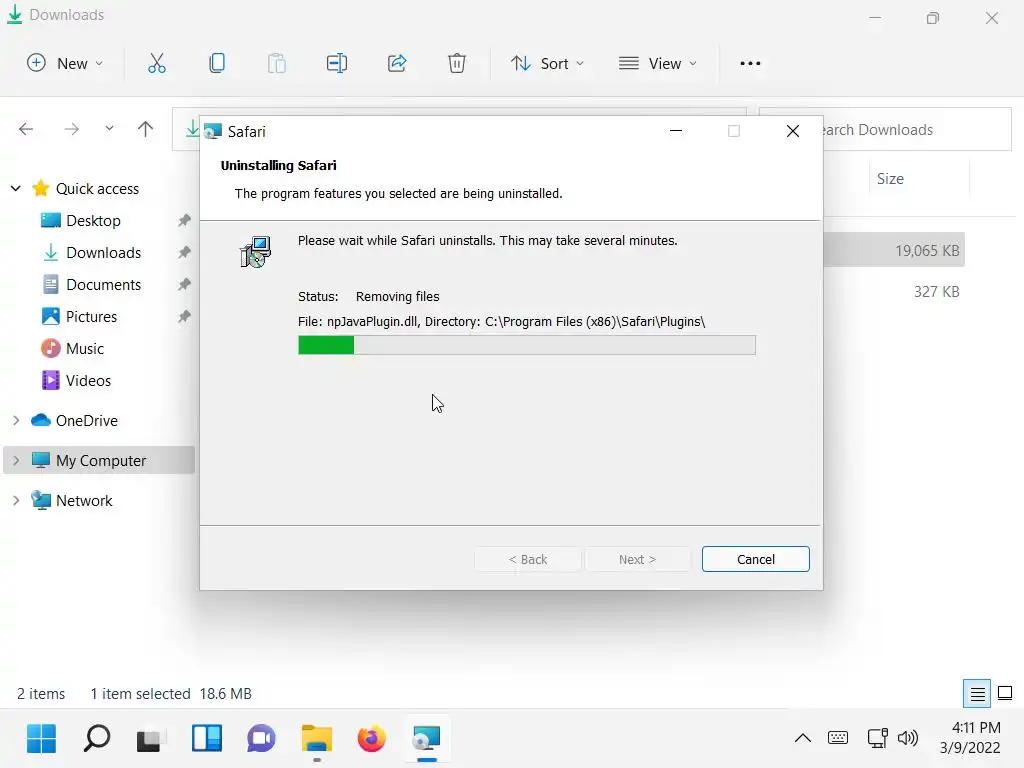Image resolution: width=1024 pixels, height=768 pixels.
Task: Click the "Removing files" status text
Action: [398, 296]
